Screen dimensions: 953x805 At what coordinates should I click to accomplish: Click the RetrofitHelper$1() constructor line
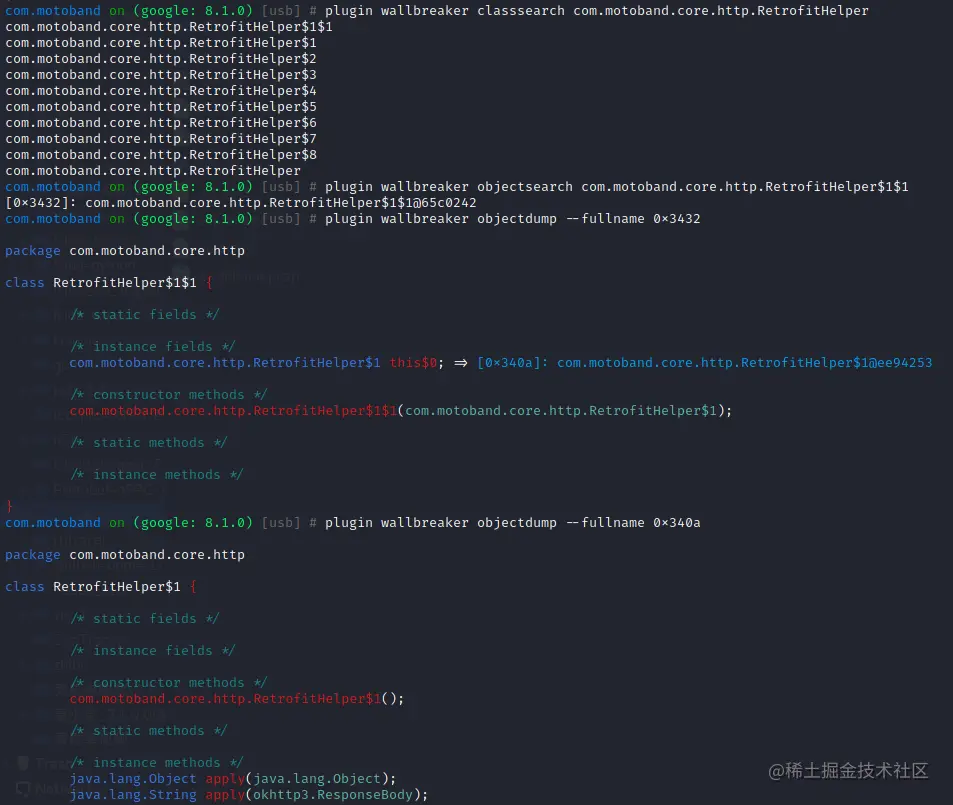click(x=236, y=699)
